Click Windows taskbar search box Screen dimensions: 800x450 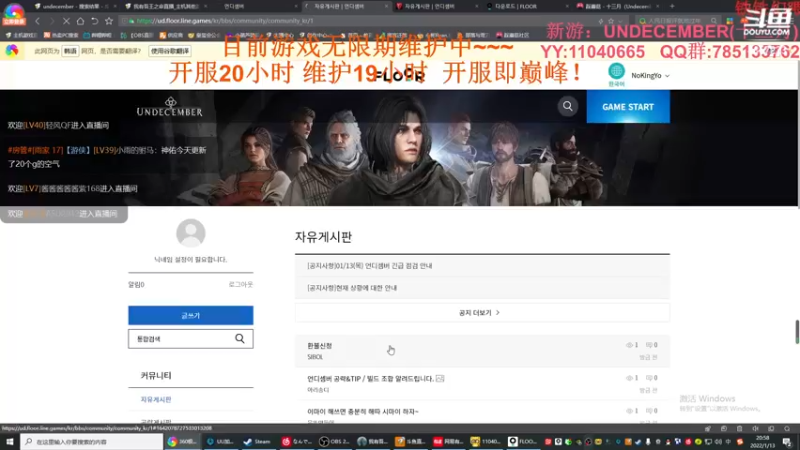[92, 441]
